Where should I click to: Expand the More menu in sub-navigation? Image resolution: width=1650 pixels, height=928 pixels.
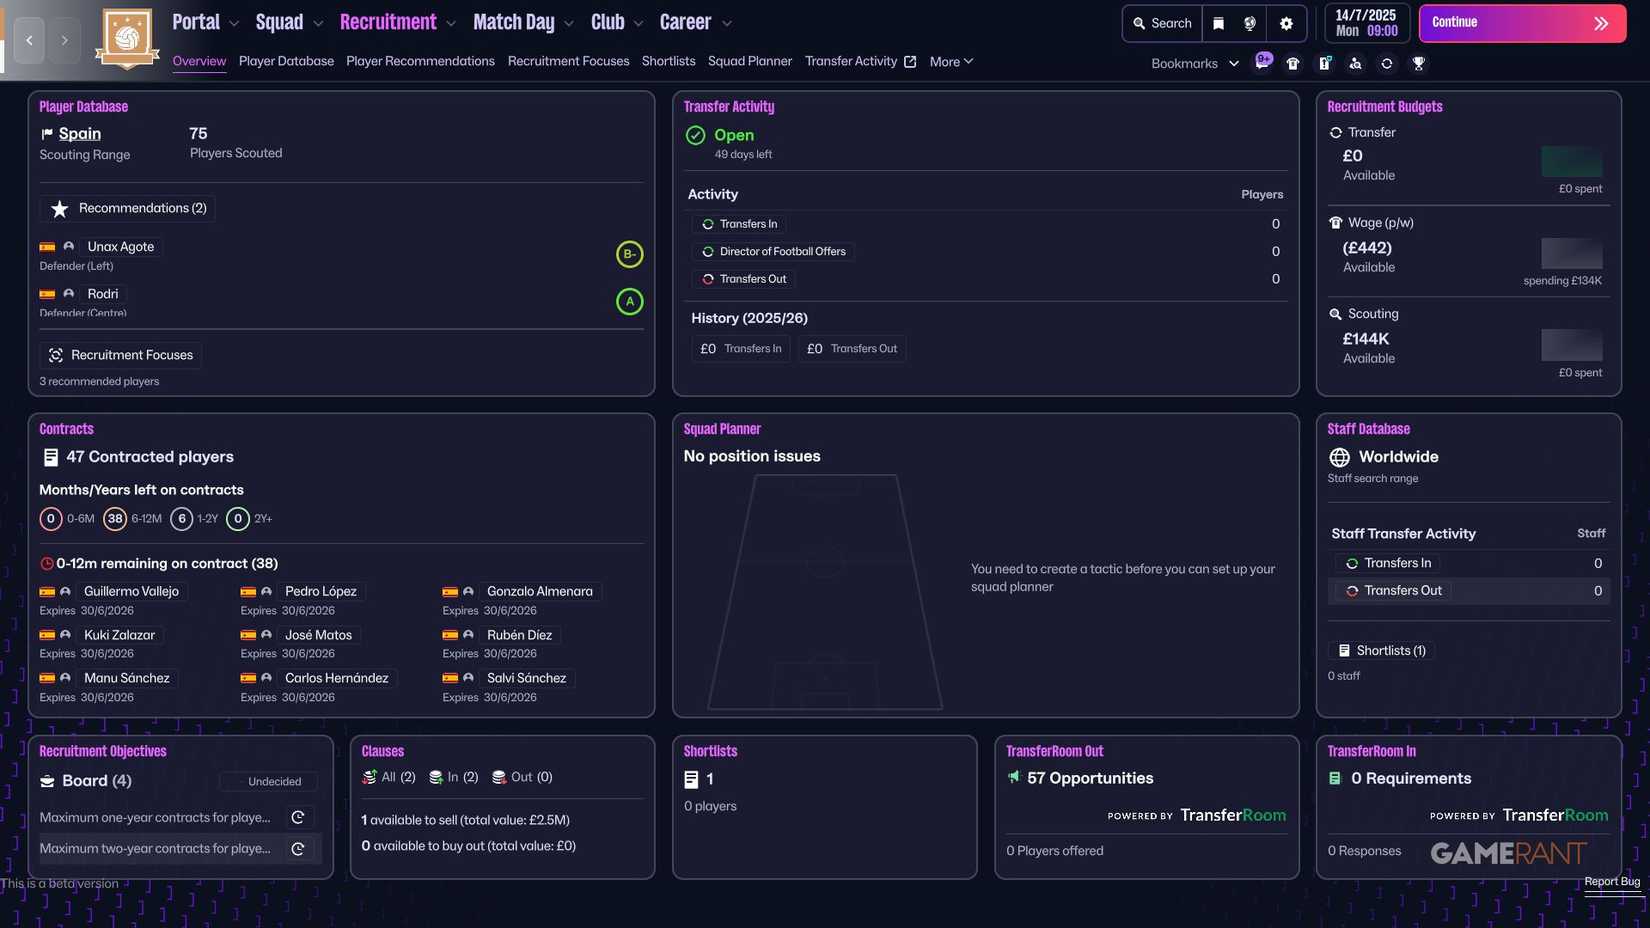point(950,62)
